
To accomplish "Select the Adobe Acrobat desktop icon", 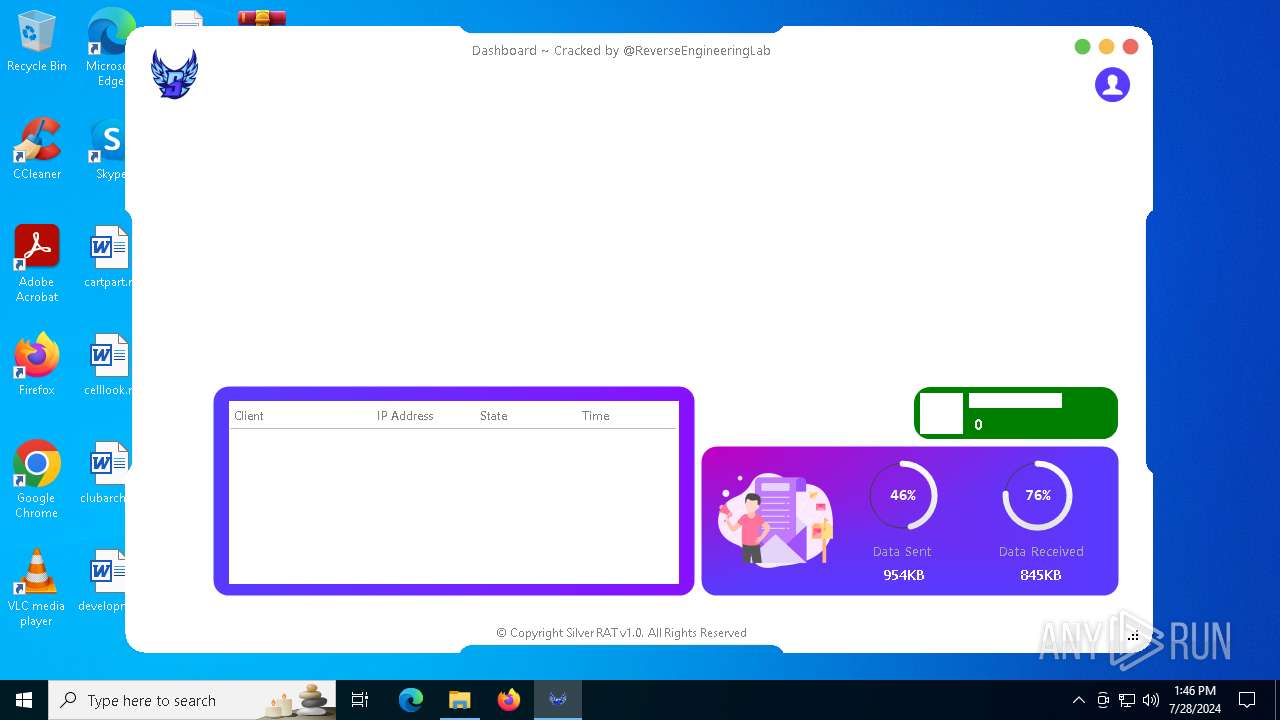I will pyautogui.click(x=37, y=263).
